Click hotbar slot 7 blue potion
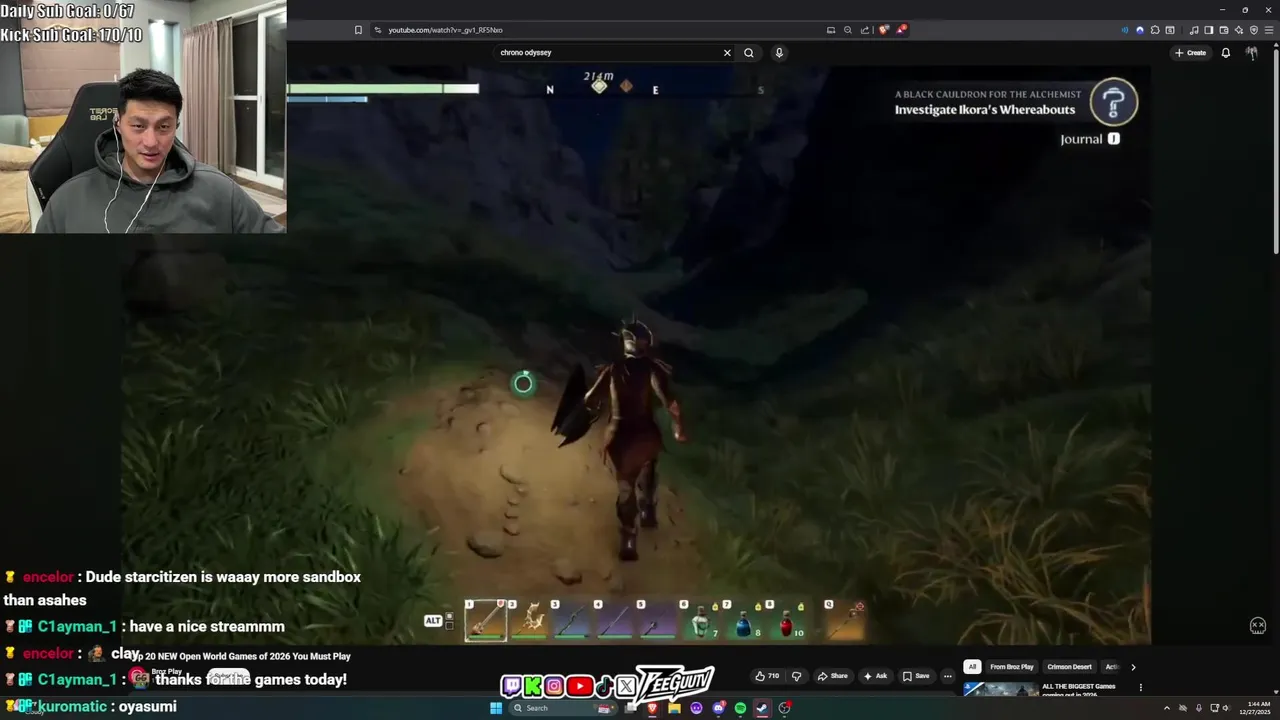This screenshot has height=720, width=1280. 744,621
